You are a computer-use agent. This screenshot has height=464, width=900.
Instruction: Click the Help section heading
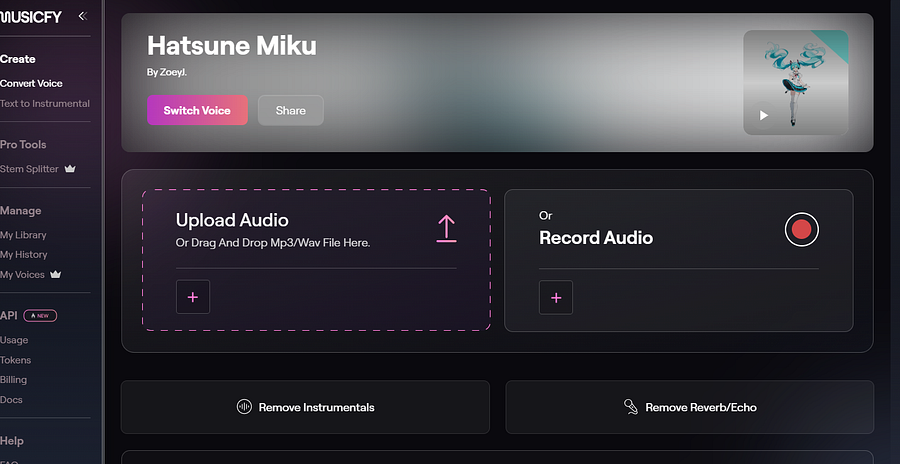(x=12, y=441)
